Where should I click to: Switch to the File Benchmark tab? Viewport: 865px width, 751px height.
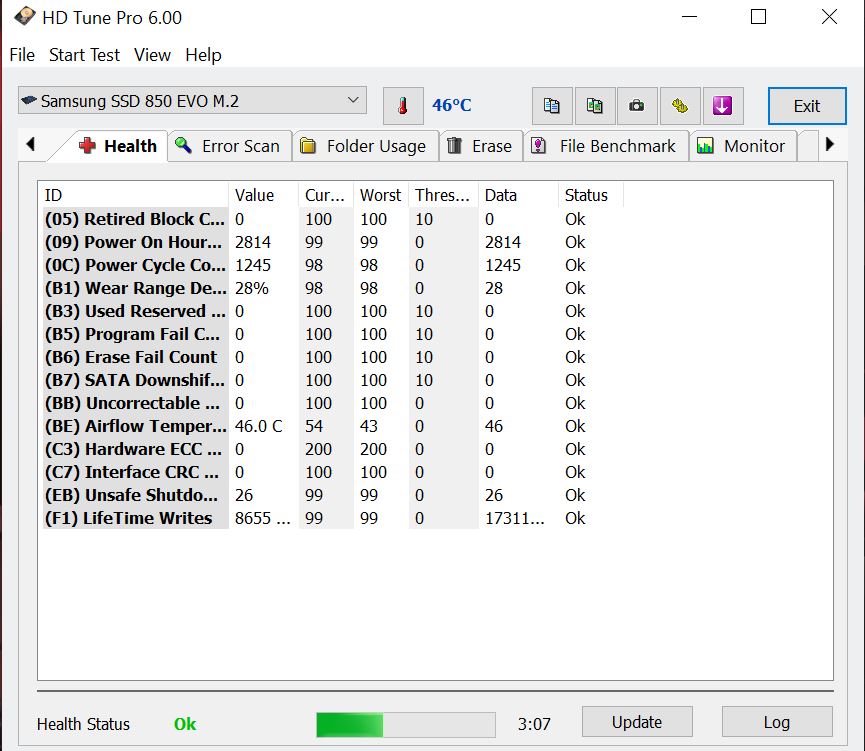pos(606,146)
